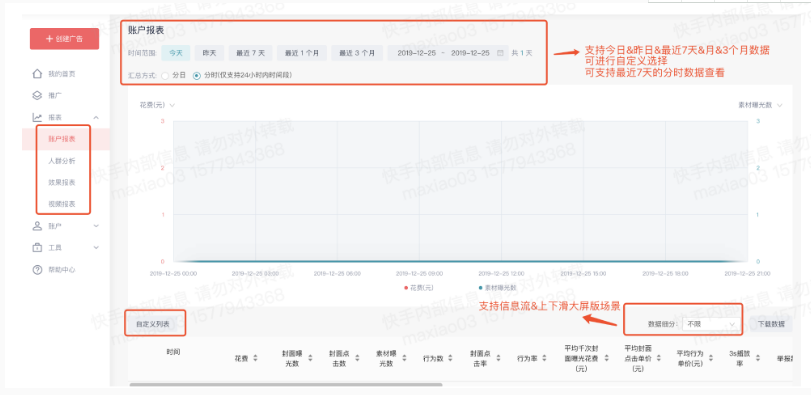
Task: Sort by the 花费 column sort icon
Action: tap(255, 358)
